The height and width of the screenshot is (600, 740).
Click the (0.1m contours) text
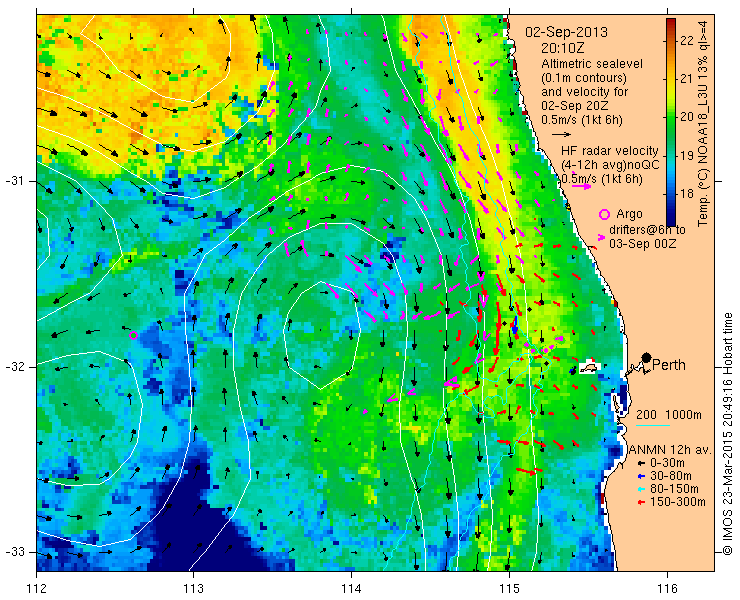click(584, 77)
